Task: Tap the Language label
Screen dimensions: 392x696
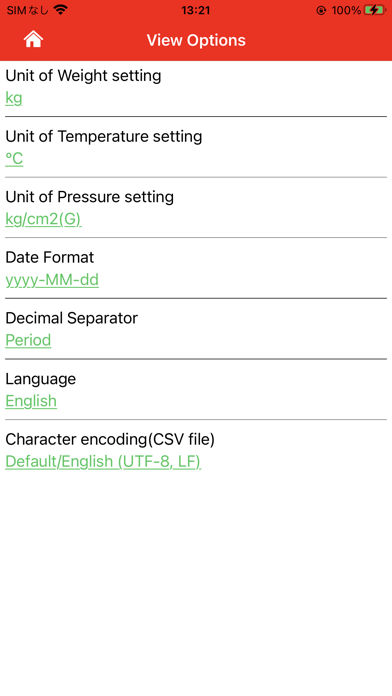Action: tap(40, 379)
